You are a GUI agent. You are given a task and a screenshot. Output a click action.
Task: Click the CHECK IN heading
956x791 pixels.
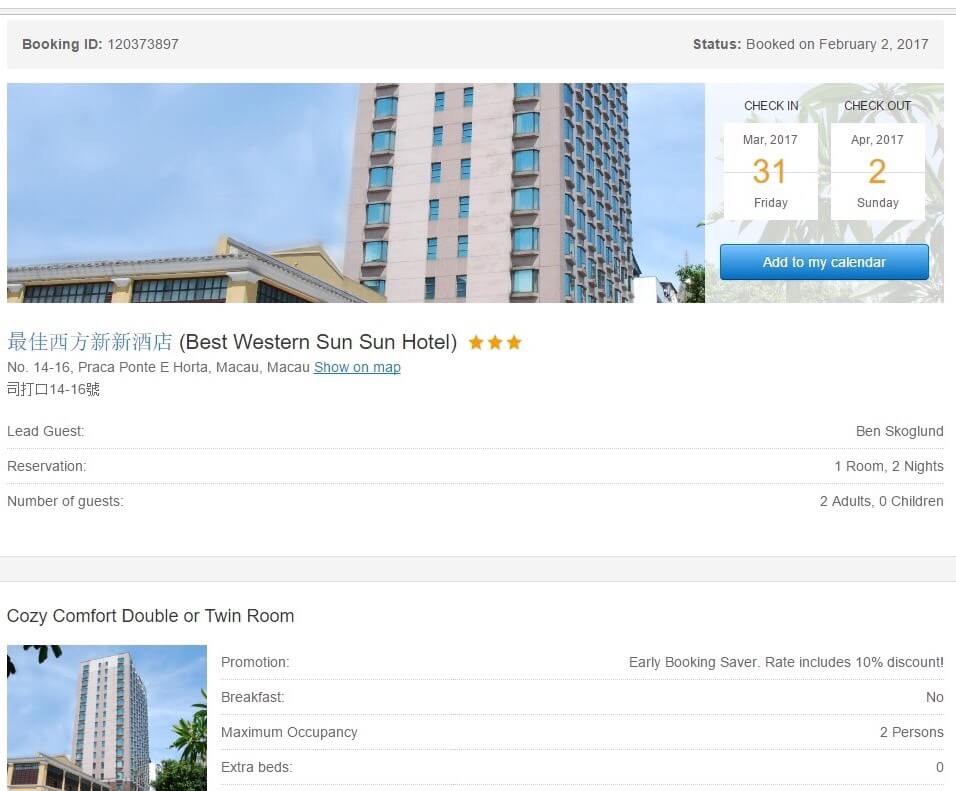[x=771, y=106]
